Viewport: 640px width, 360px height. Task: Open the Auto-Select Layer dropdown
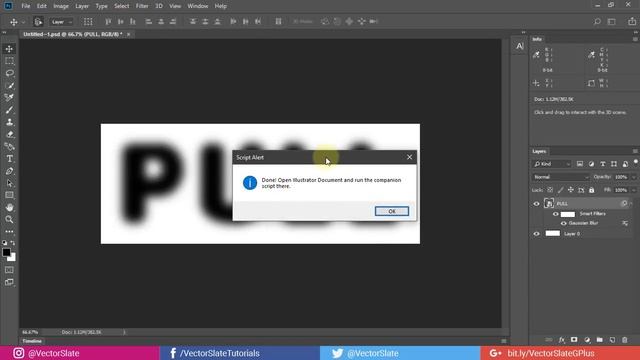click(61, 22)
